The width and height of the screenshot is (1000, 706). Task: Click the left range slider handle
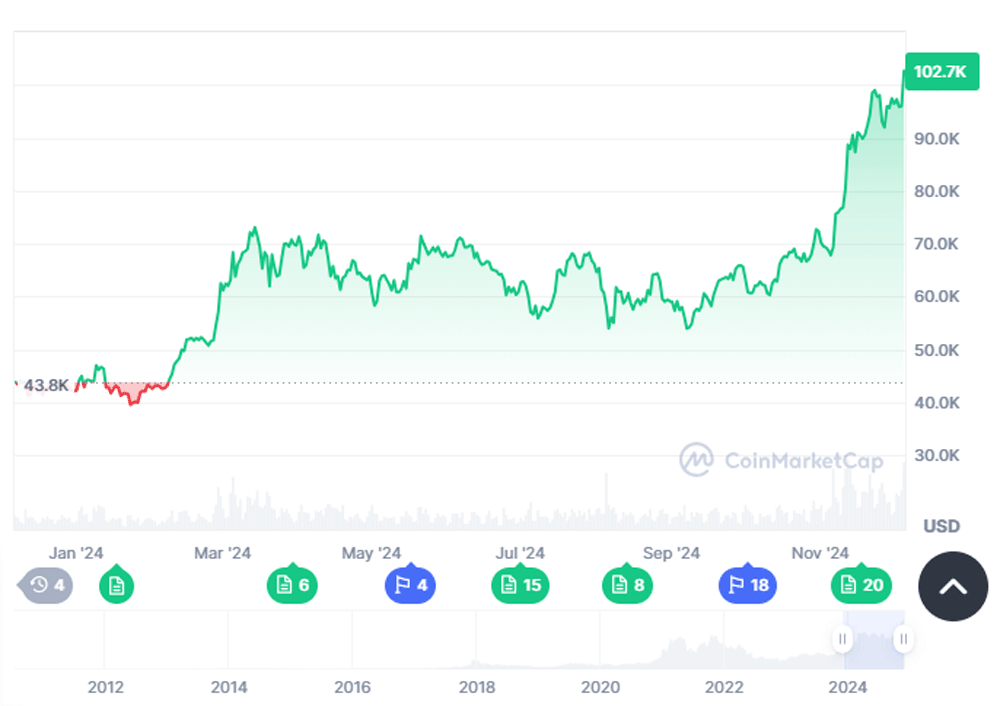coord(841,638)
